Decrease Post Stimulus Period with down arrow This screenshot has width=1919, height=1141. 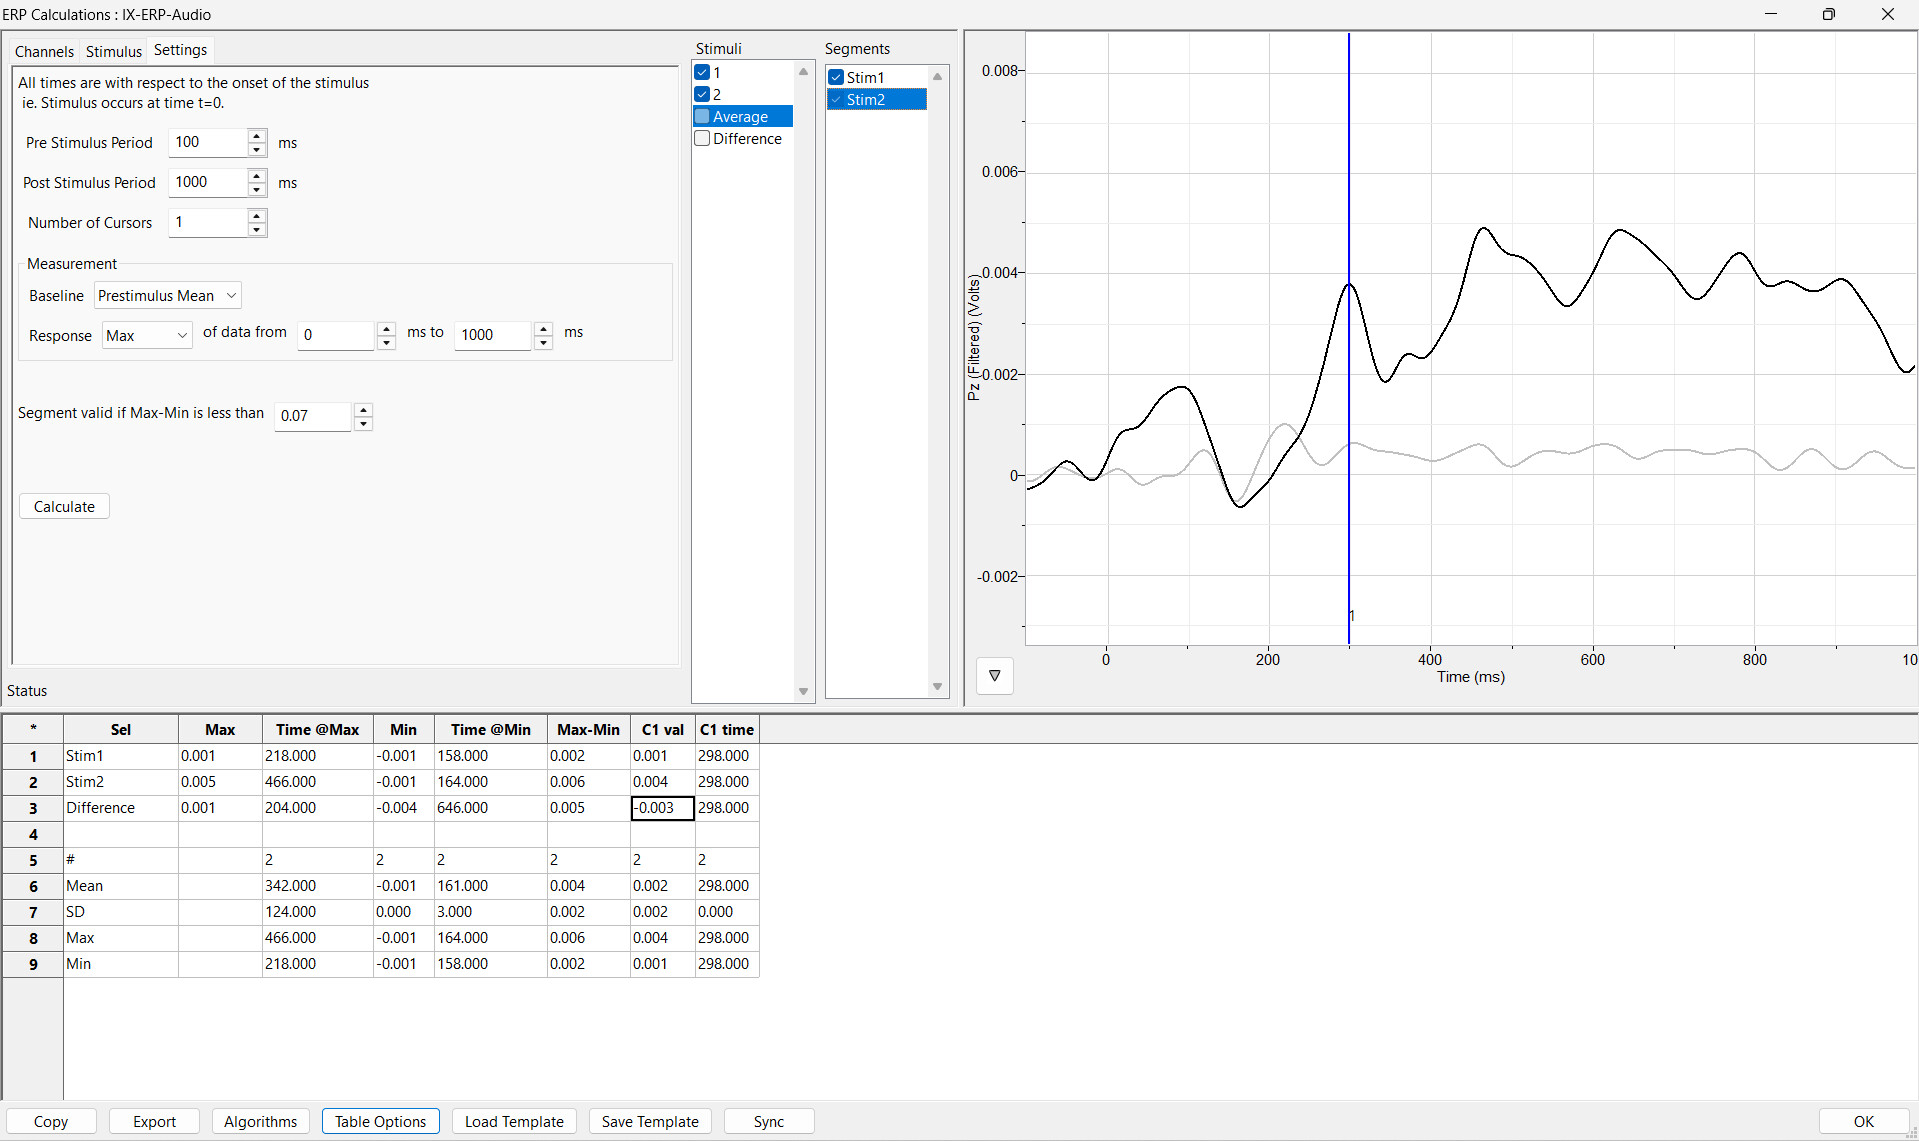pos(257,190)
